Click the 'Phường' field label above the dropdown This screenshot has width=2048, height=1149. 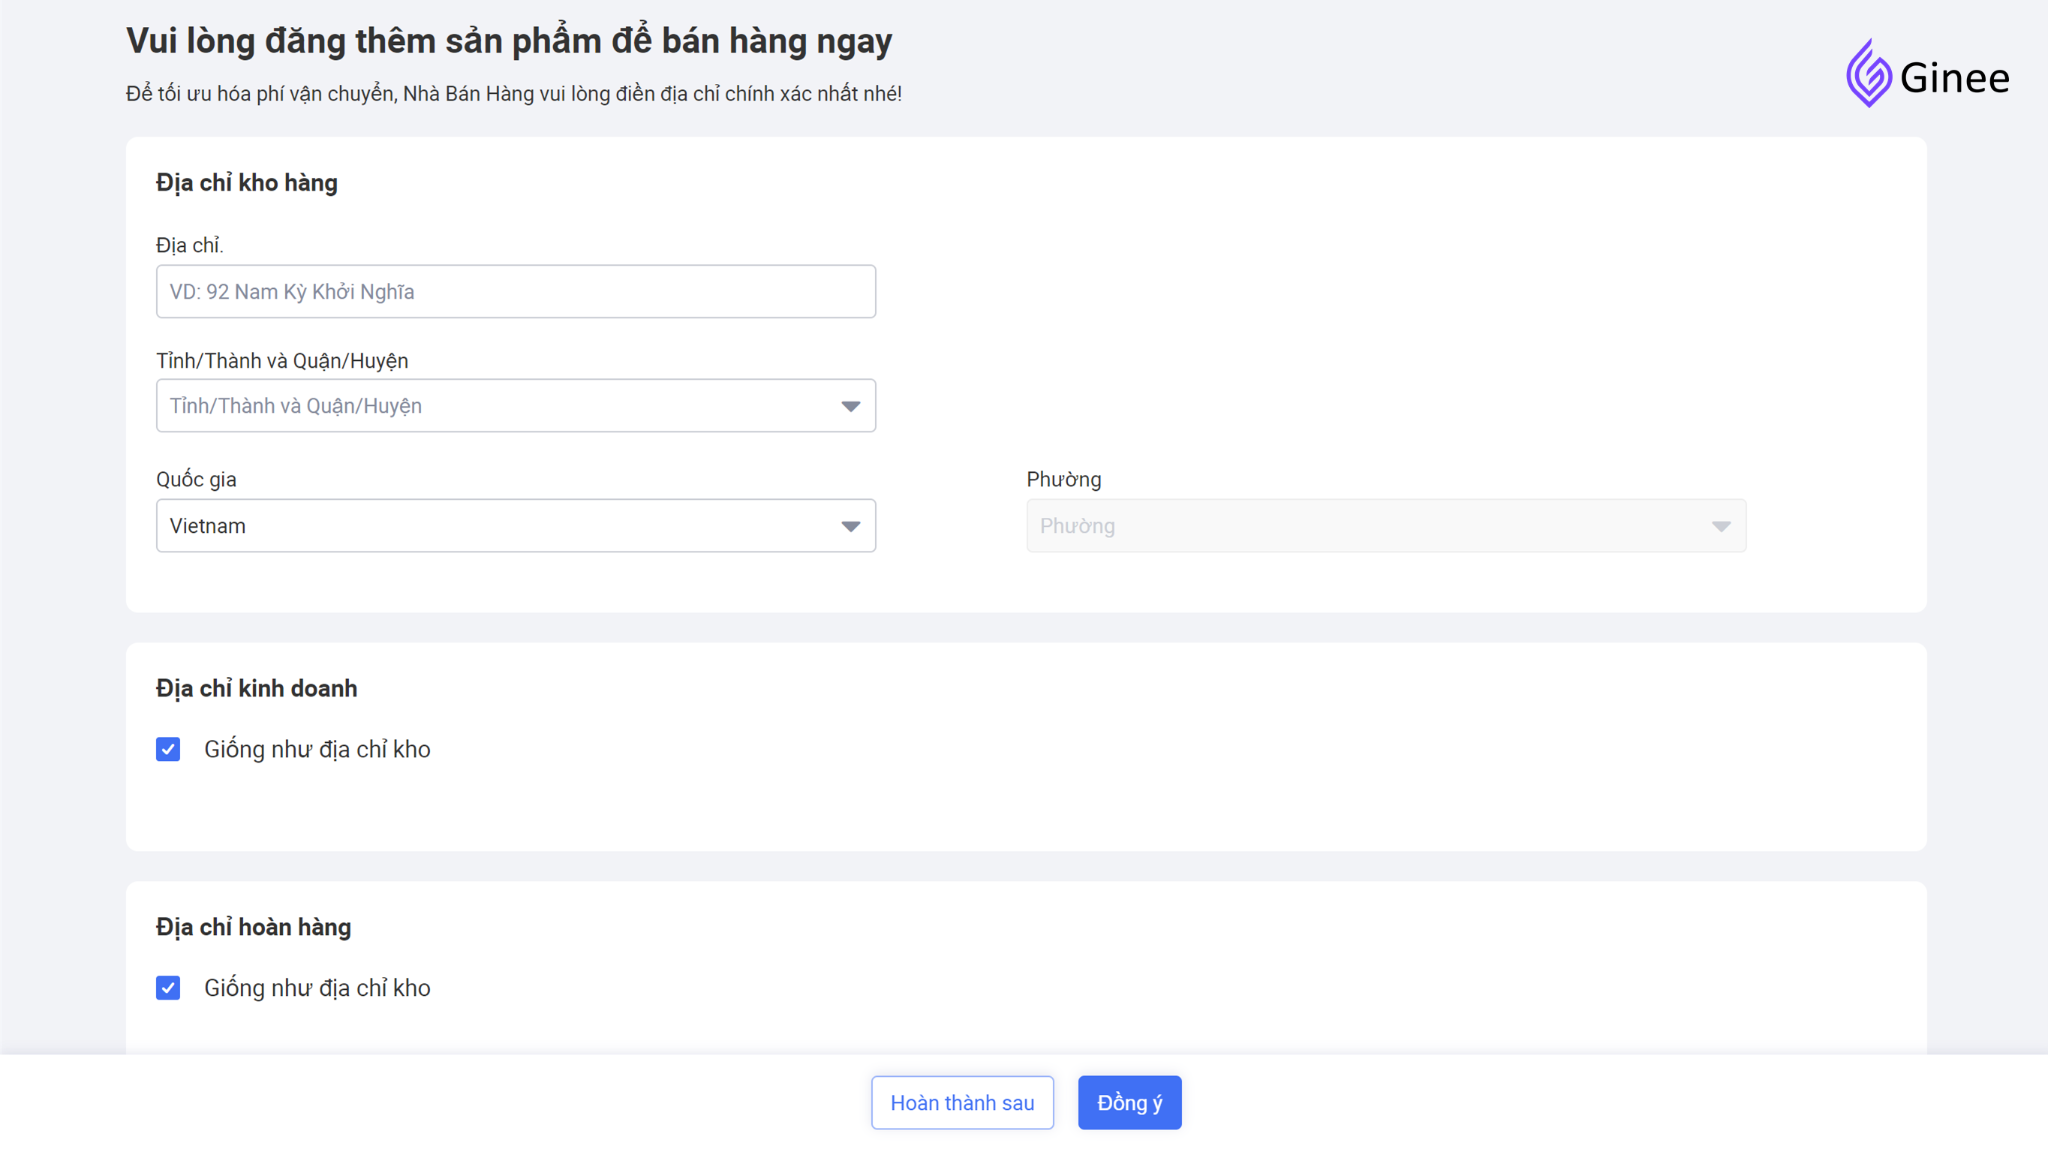(1064, 479)
